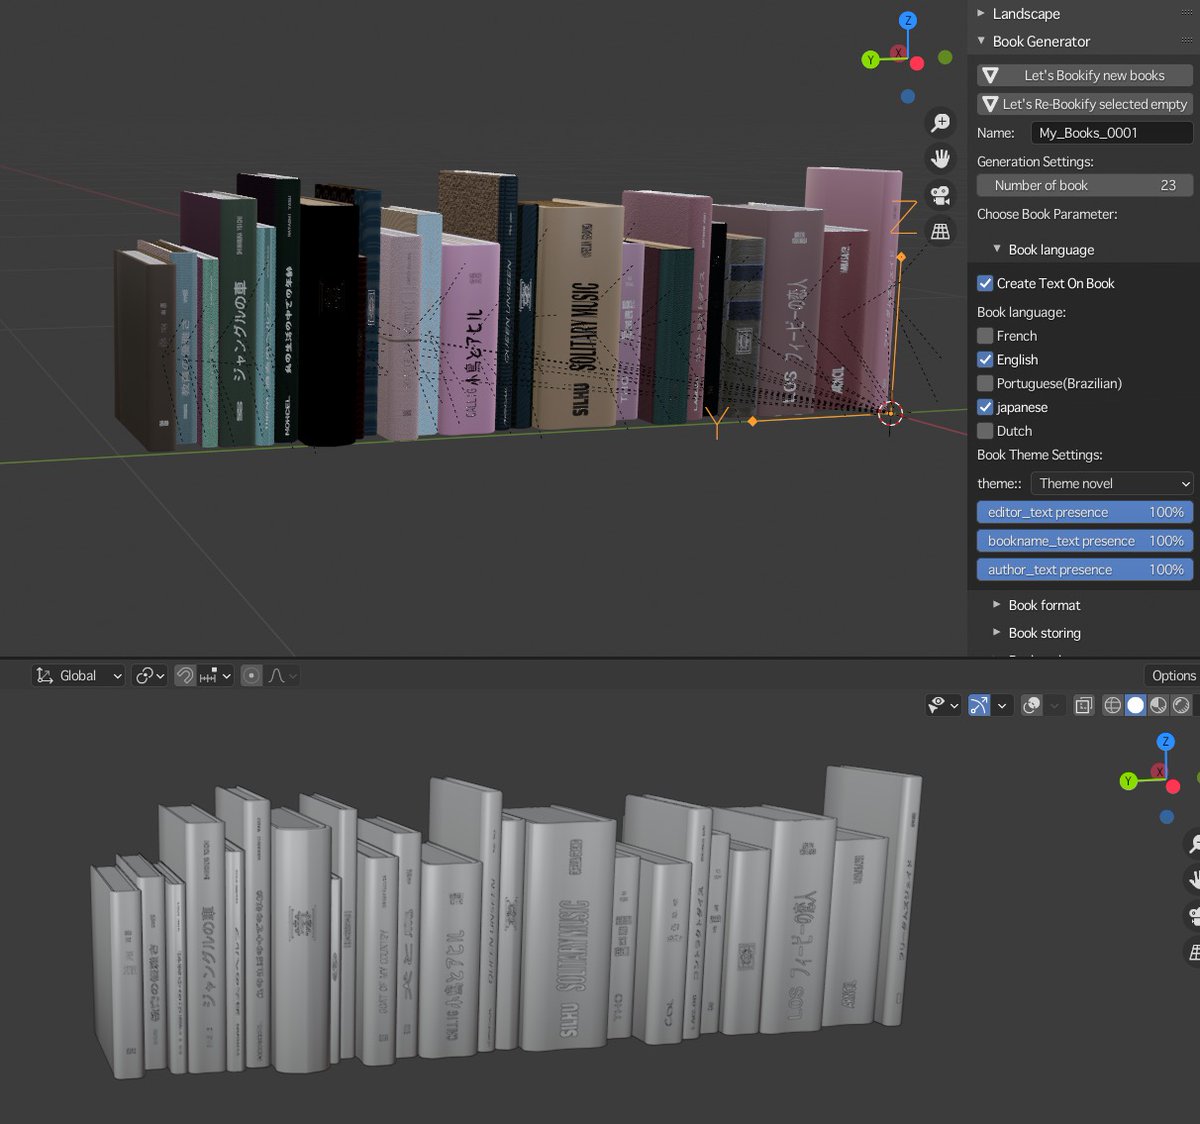1200x1124 pixels.
Task: Open the Theme novel dropdown
Action: (x=1111, y=483)
